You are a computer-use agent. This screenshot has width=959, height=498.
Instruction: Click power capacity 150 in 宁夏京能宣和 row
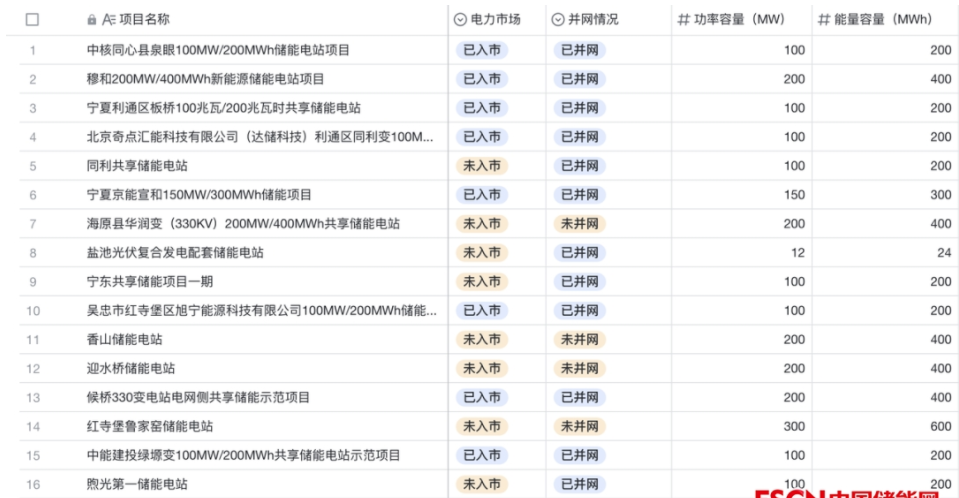(794, 195)
